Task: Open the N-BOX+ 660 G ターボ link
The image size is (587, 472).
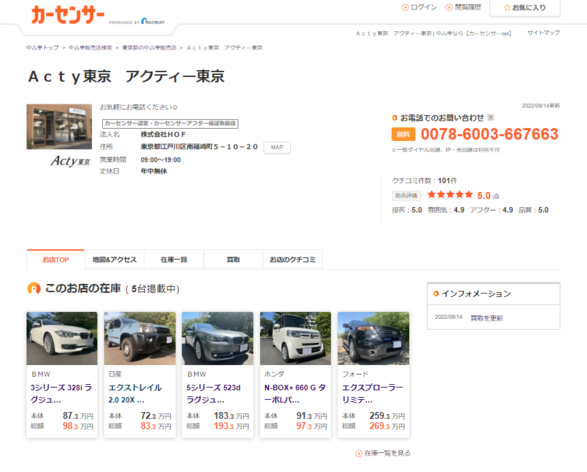Action: click(295, 393)
